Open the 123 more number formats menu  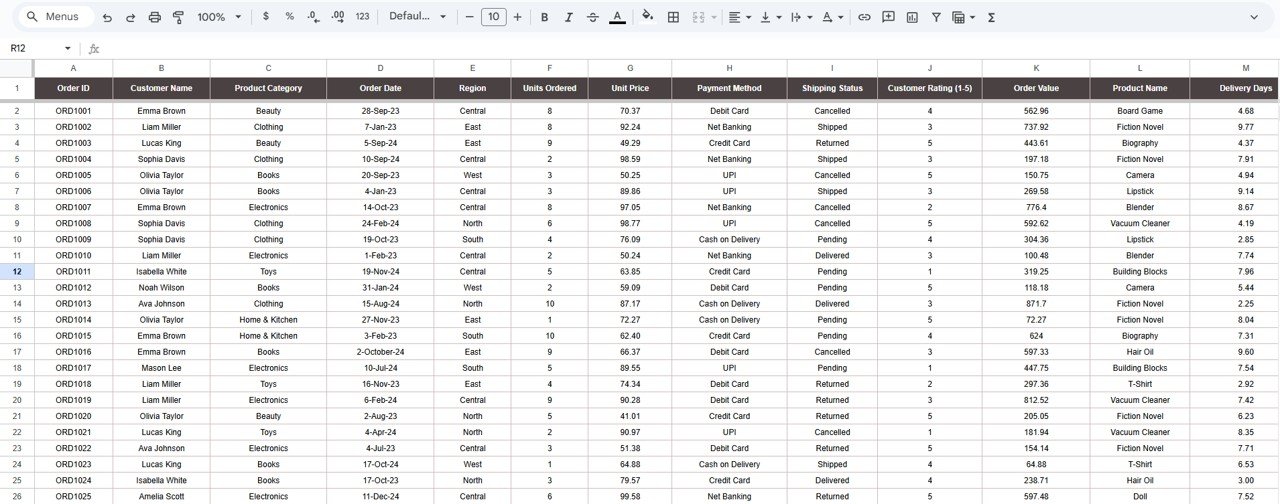point(362,17)
